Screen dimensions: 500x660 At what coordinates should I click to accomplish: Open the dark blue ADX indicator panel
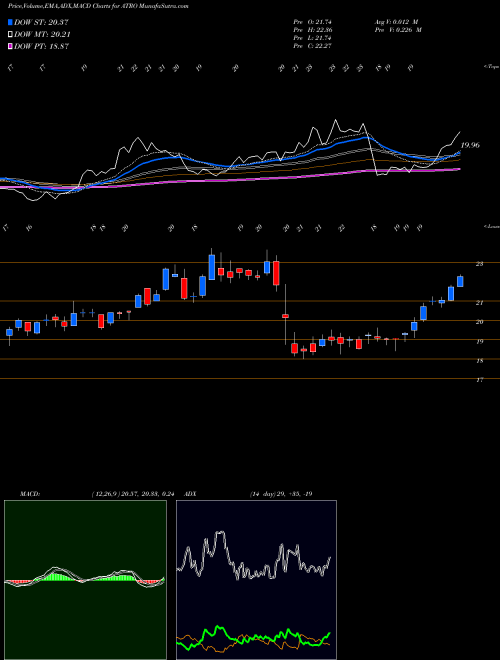coord(256,580)
